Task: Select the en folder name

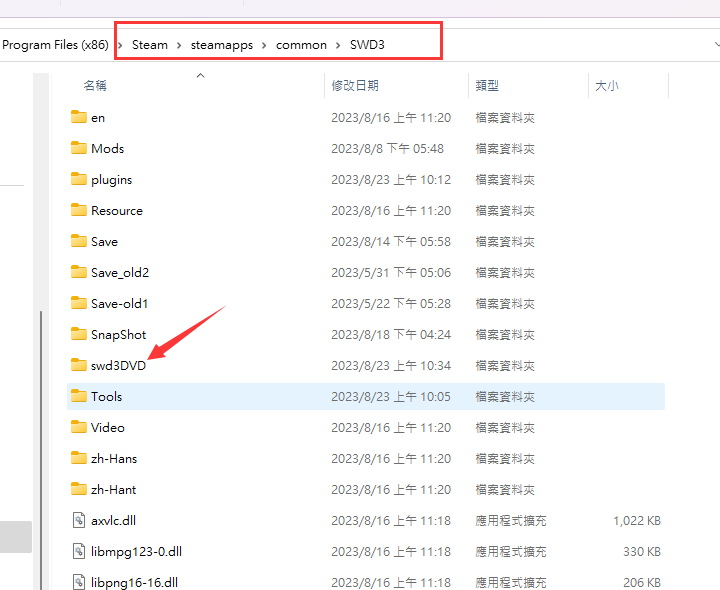Action: pyautogui.click(x=98, y=118)
